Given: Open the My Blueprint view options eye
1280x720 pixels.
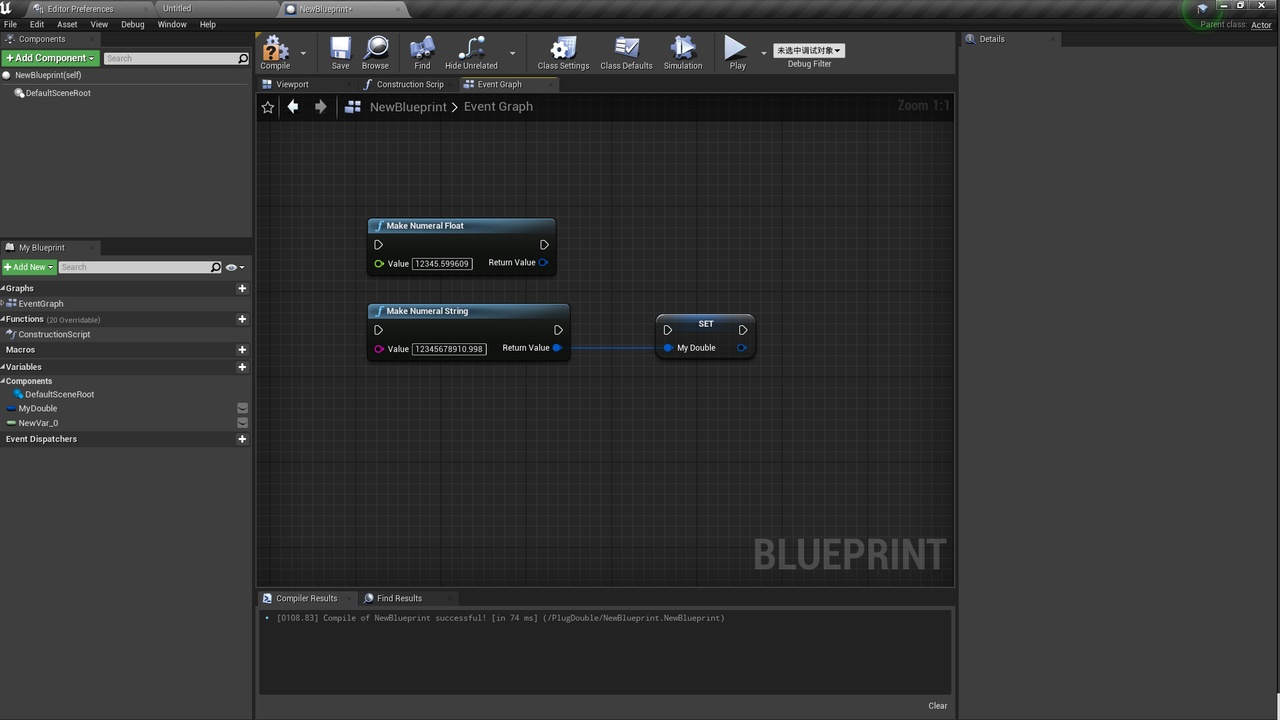Looking at the screenshot, I should pos(234,267).
